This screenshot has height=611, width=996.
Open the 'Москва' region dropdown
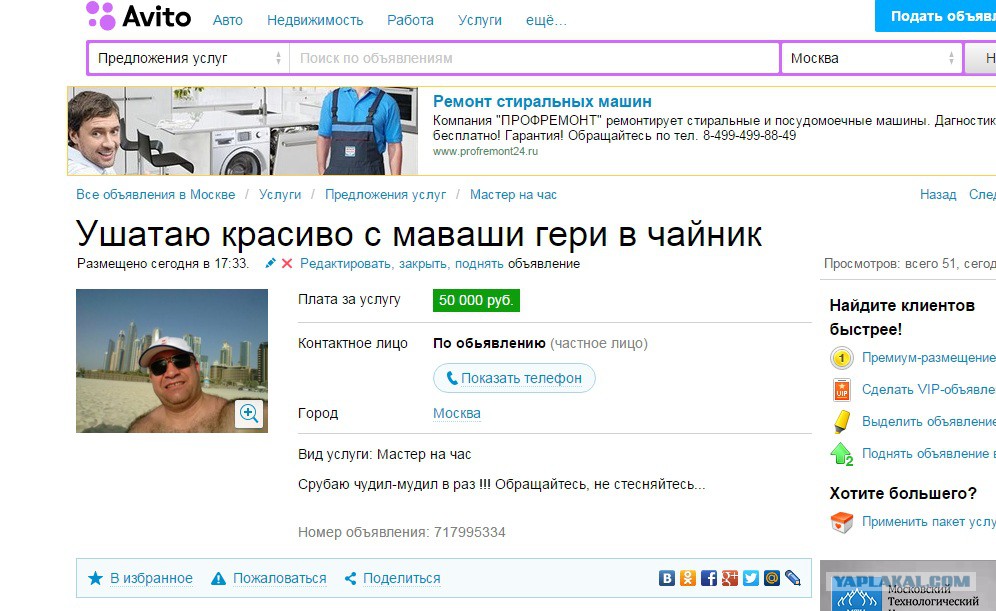pyautogui.click(x=871, y=58)
